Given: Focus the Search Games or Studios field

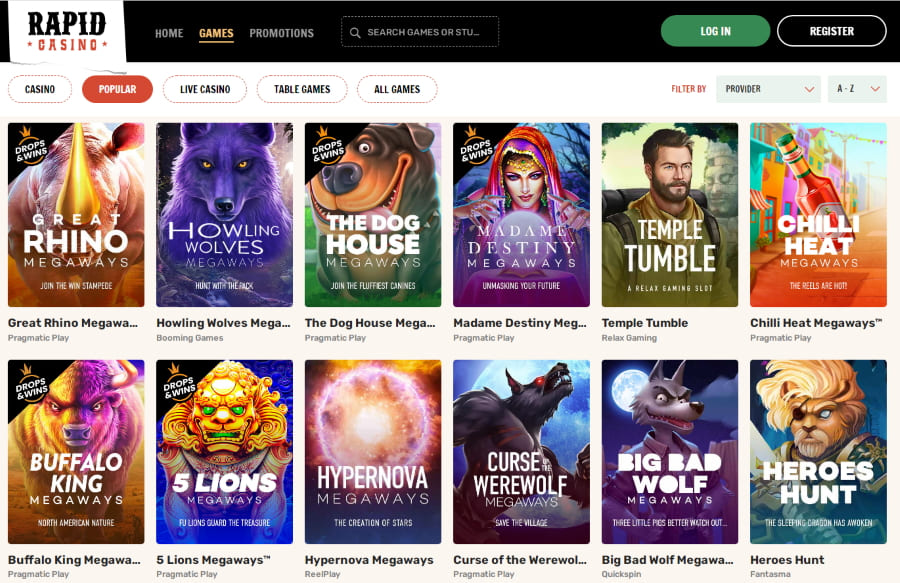Looking at the screenshot, I should (x=420, y=32).
